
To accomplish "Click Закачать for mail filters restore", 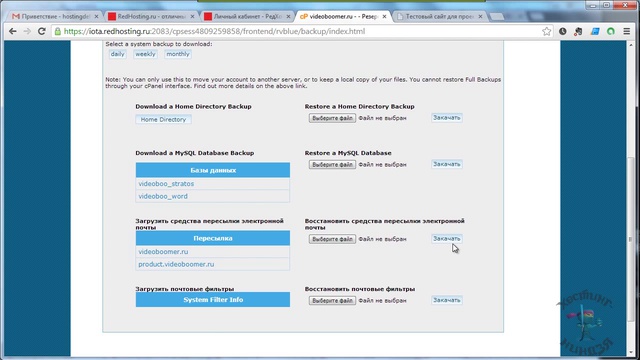I will 447,300.
